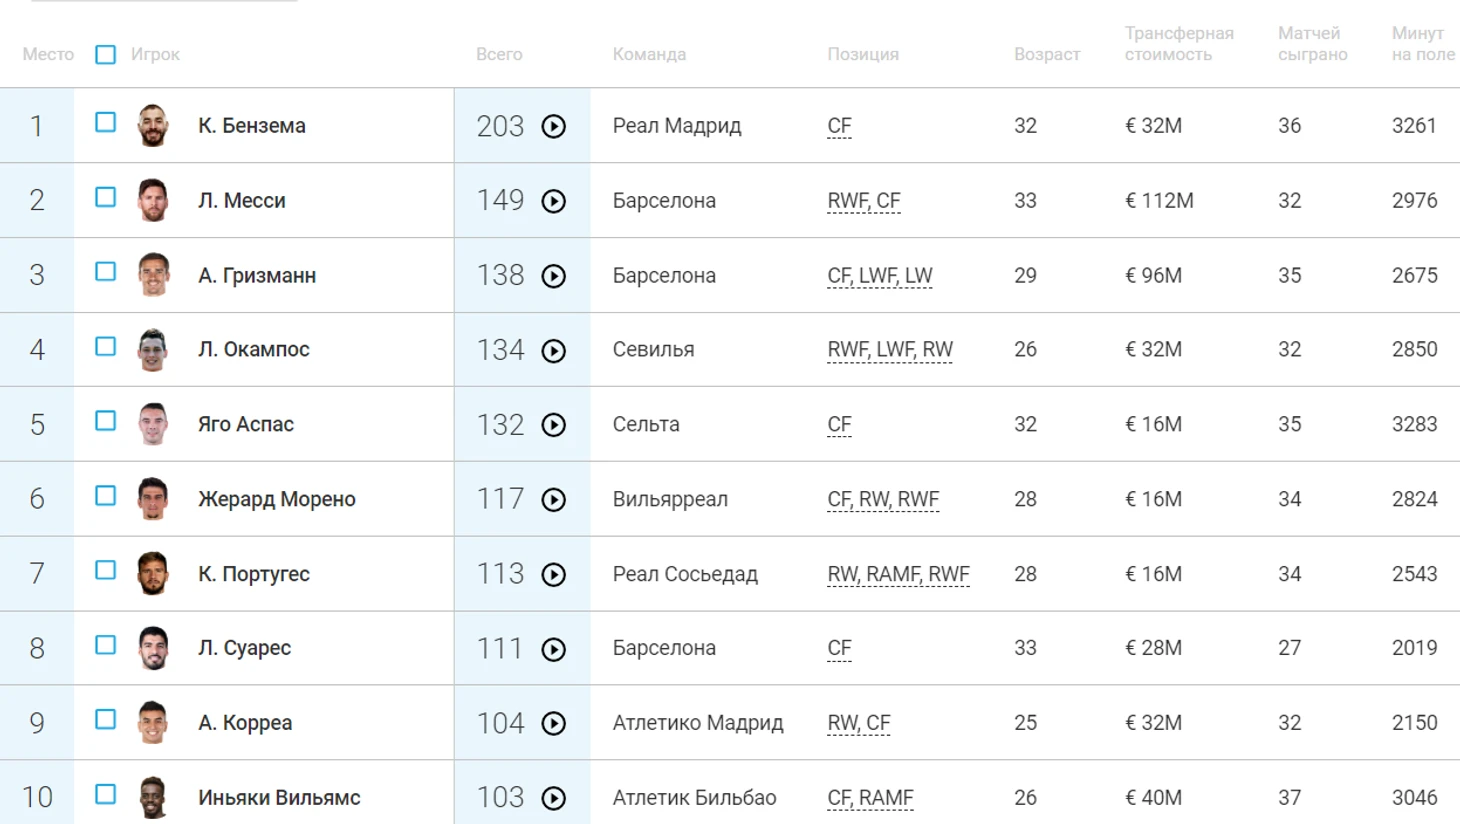Play video clips for А. Корреа's 104 total

point(554,724)
